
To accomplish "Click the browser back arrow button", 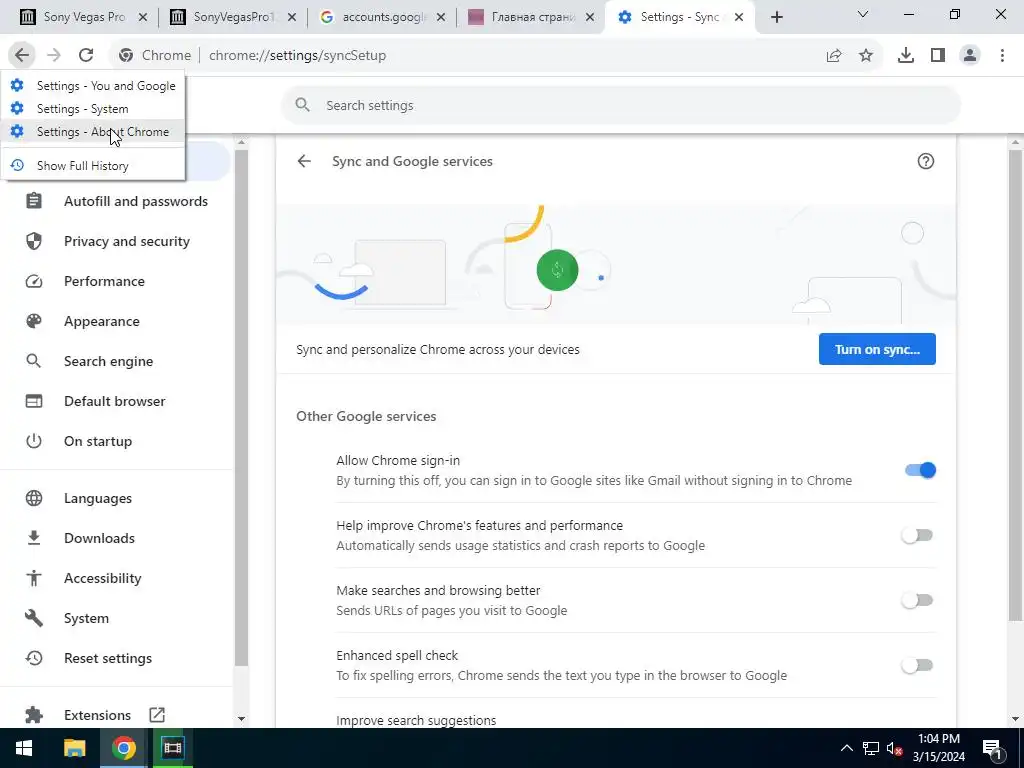I will click(22, 56).
